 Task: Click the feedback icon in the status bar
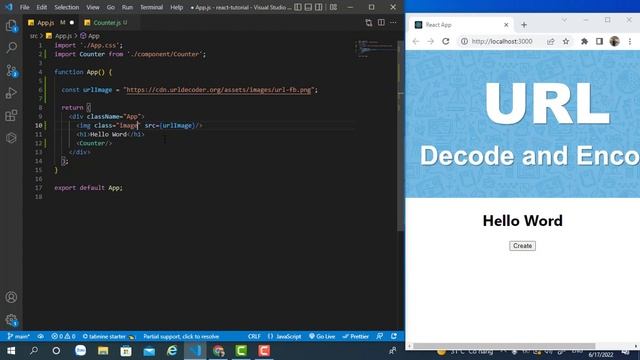[x=380, y=336]
